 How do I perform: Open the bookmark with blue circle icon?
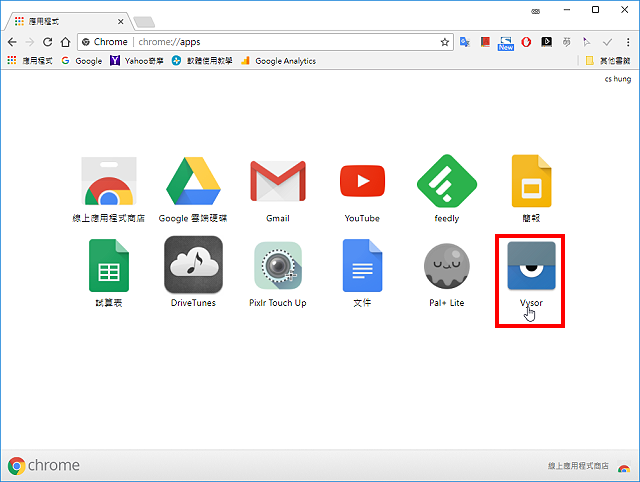point(202,61)
